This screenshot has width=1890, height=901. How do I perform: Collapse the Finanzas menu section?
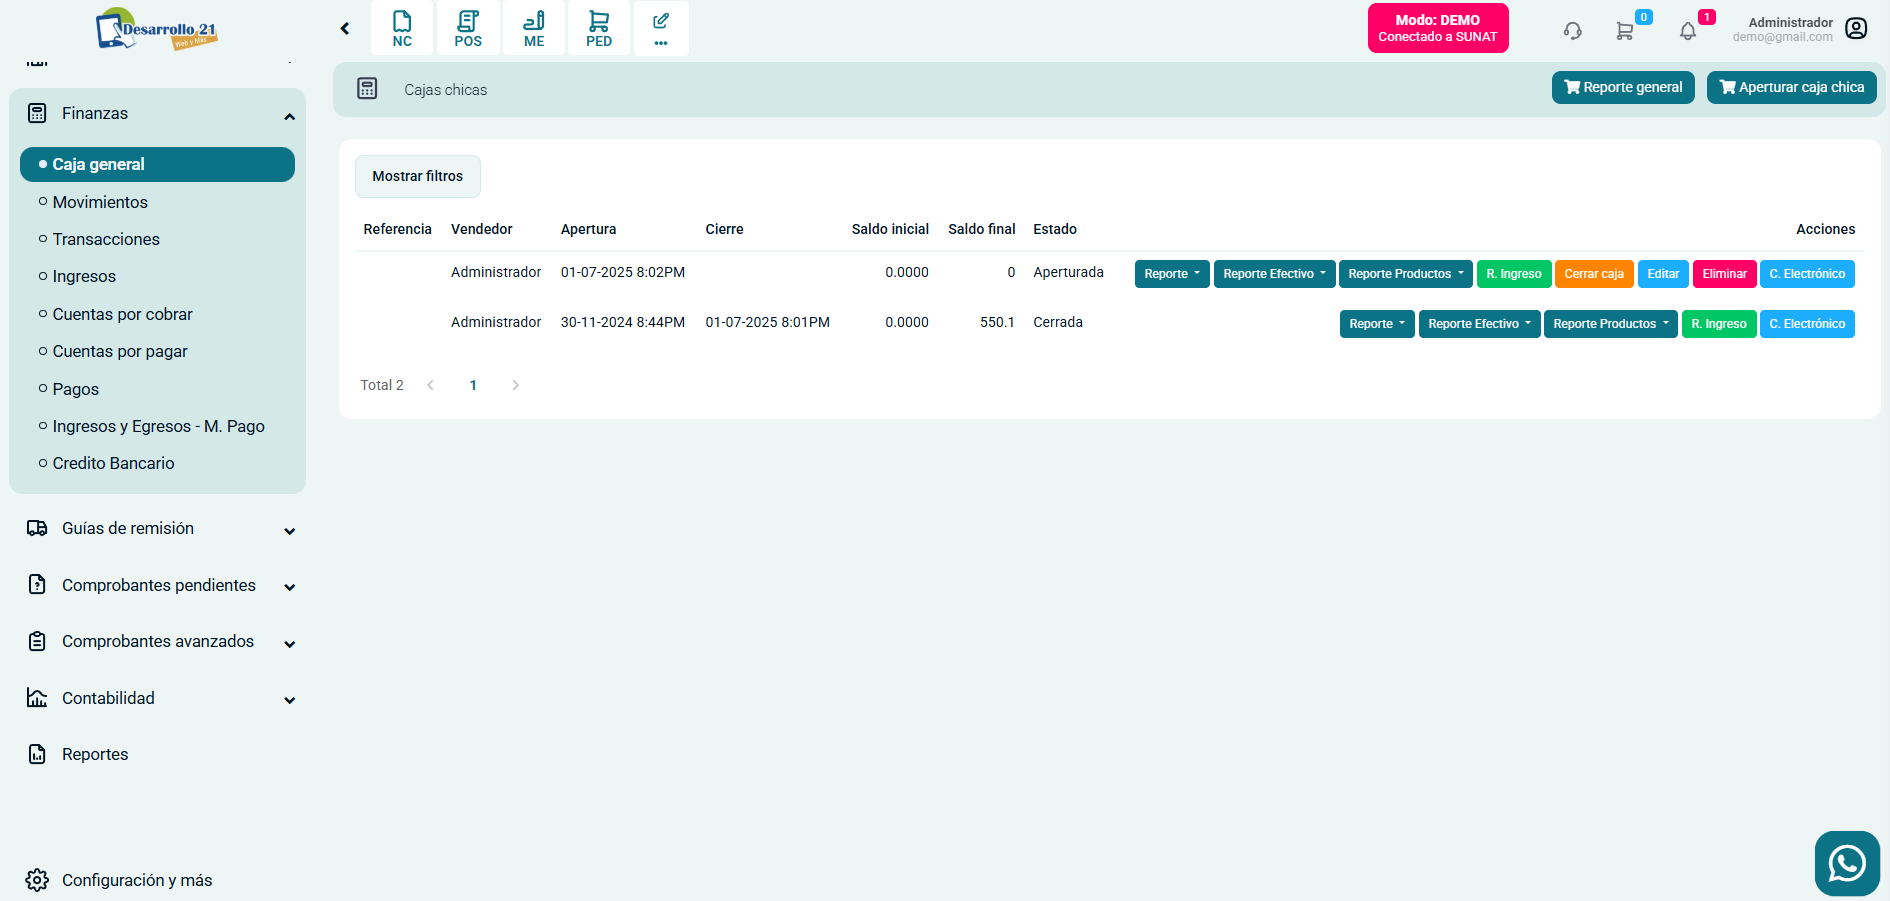(289, 116)
